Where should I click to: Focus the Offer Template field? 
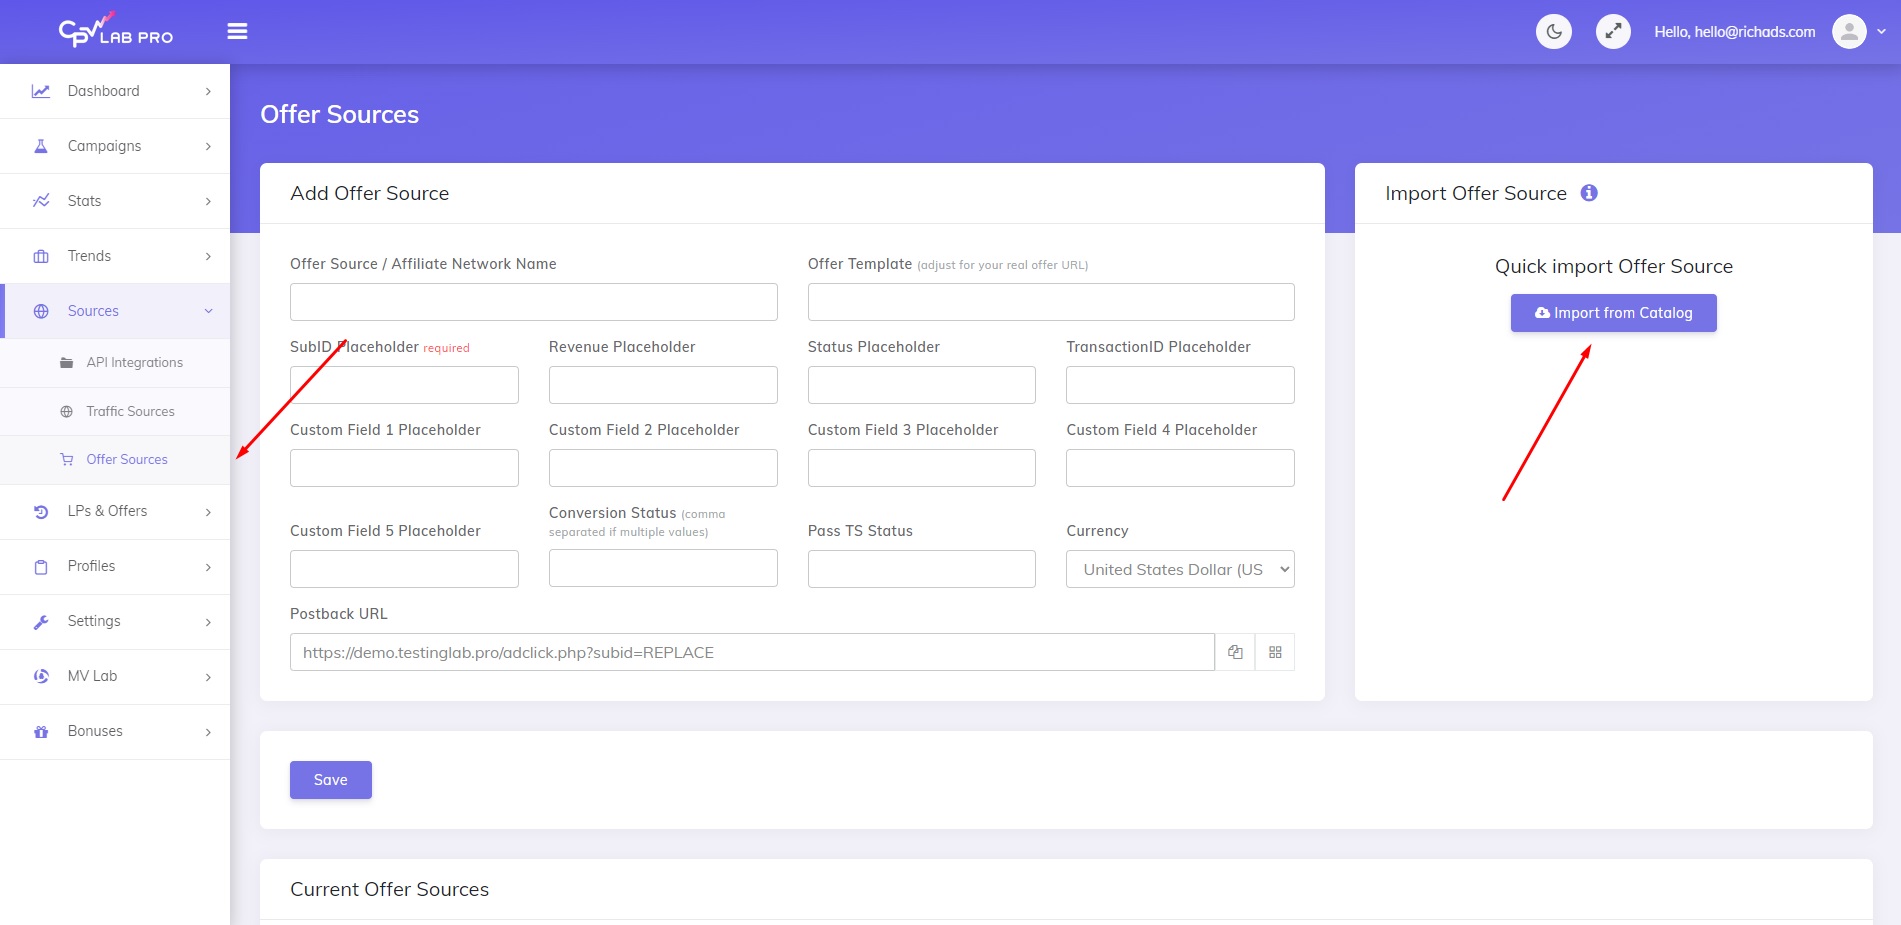click(1051, 302)
